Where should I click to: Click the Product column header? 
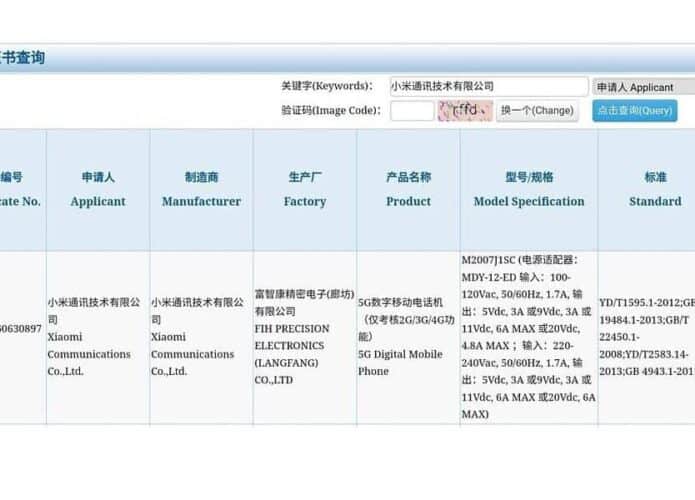[408, 190]
